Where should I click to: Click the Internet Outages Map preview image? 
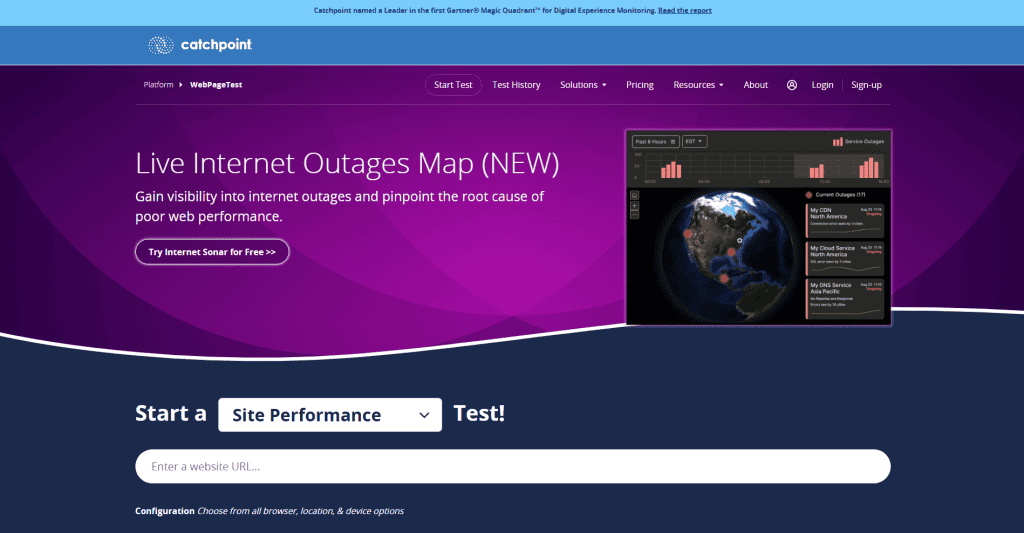[x=759, y=227]
